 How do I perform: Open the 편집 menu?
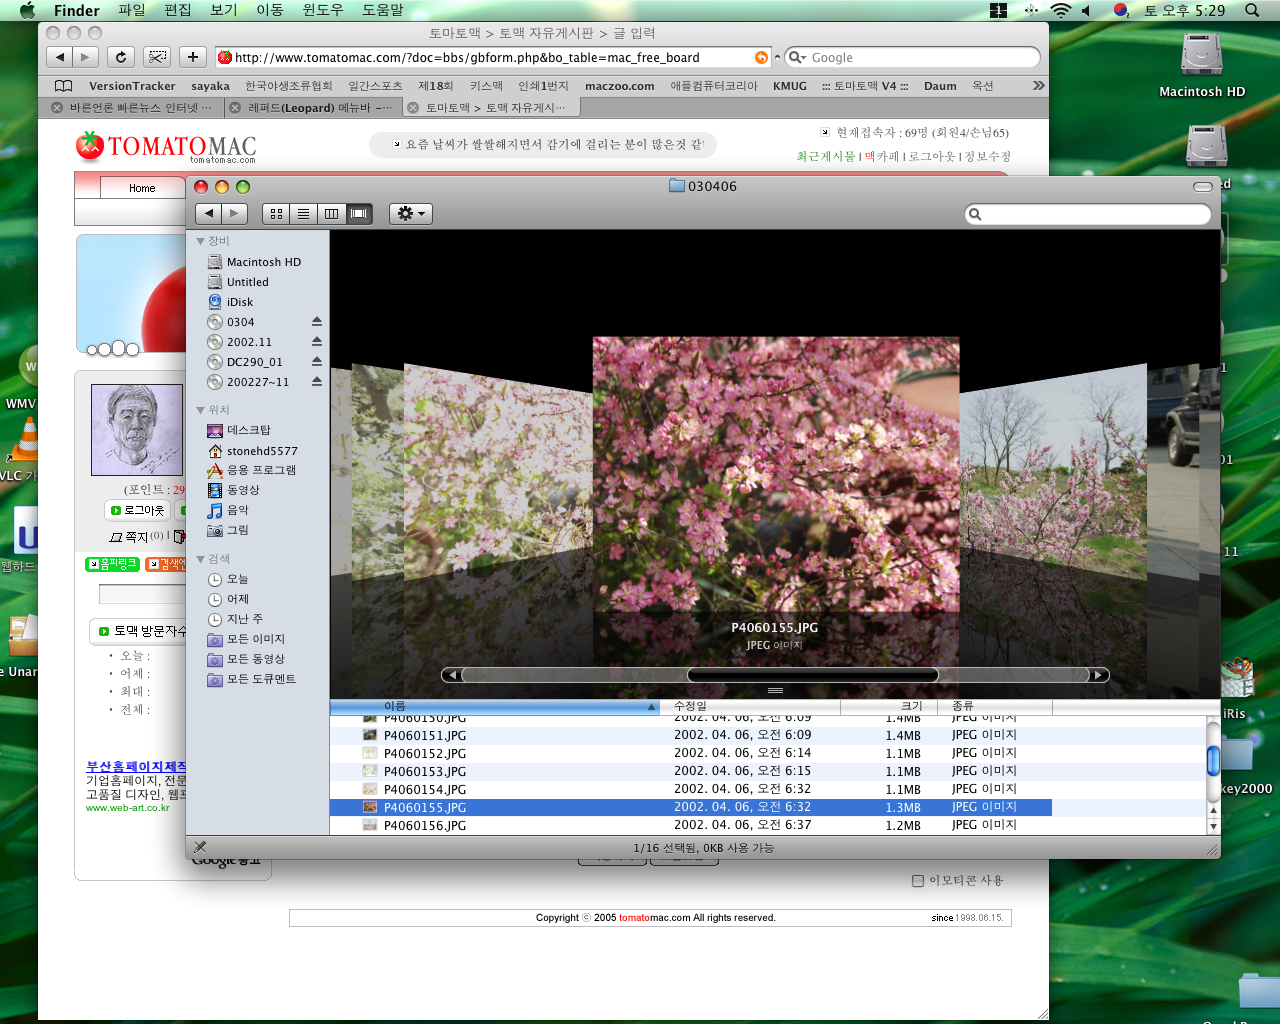pyautogui.click(x=177, y=10)
